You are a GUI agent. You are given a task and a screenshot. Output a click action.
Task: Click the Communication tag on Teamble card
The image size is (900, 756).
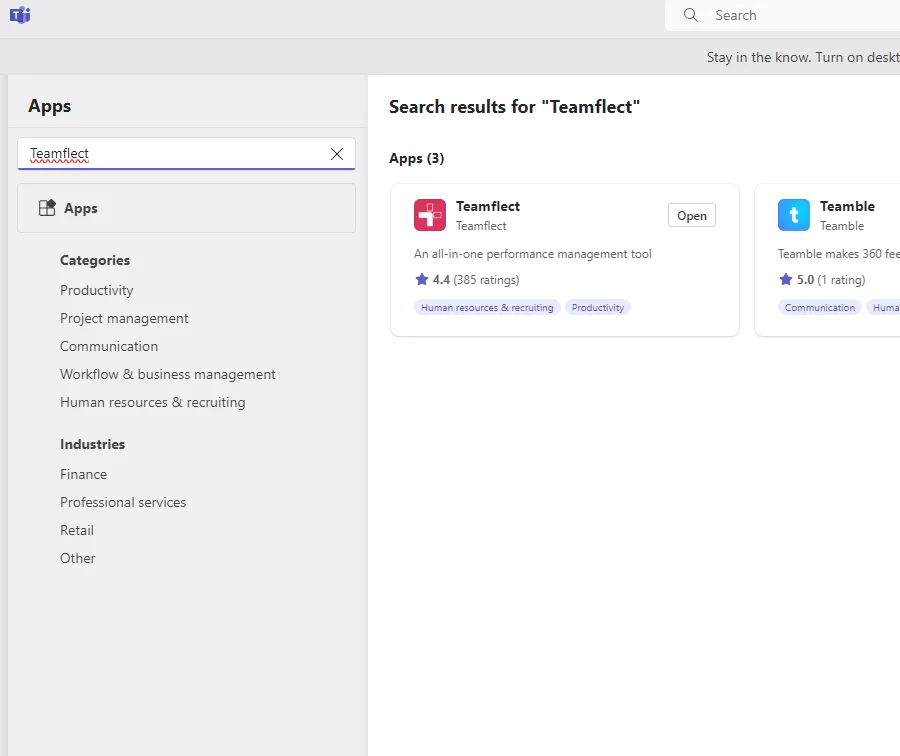click(x=820, y=308)
